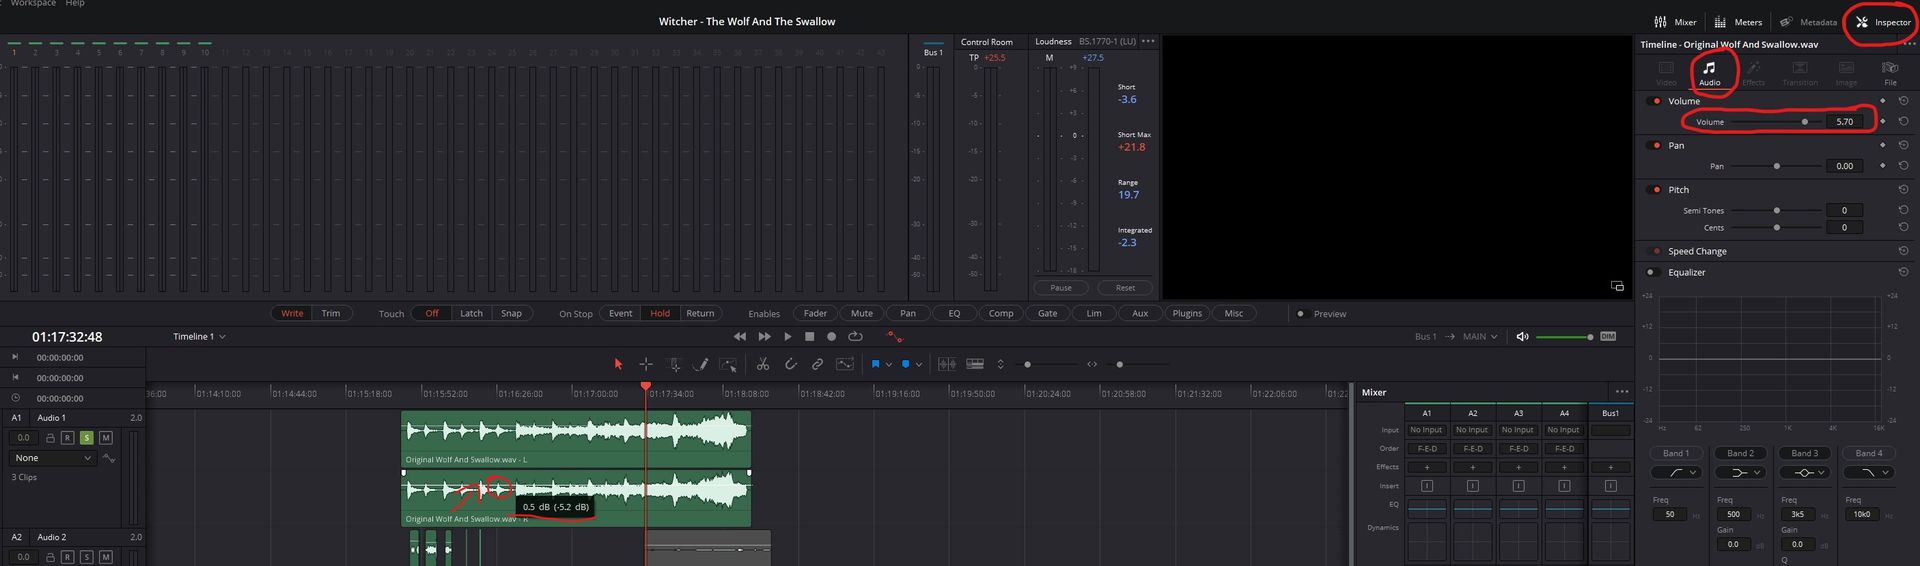Expand the Band 1 filter type dropdown
The image size is (1920, 566).
pos(1676,473)
